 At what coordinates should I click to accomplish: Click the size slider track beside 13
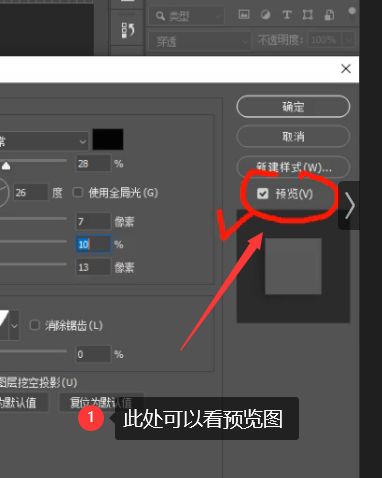pyautogui.click(x=33, y=264)
